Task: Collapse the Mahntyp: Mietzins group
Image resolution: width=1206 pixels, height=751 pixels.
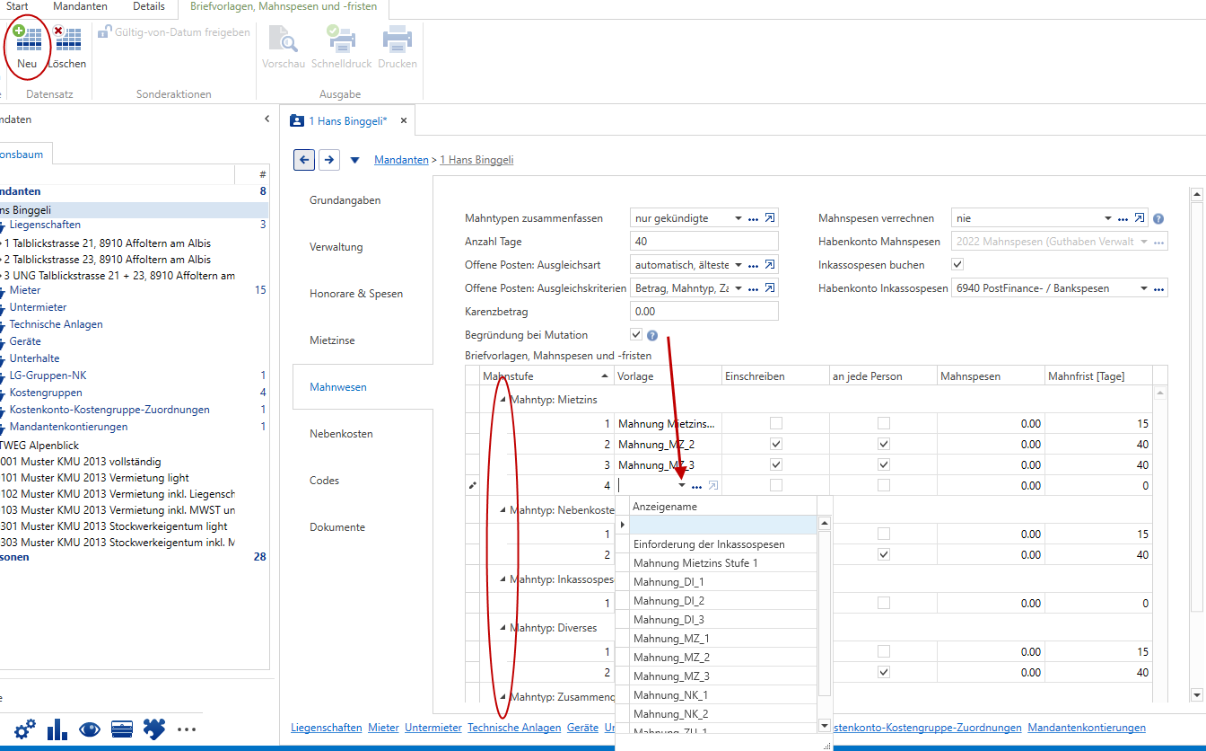Action: point(502,400)
